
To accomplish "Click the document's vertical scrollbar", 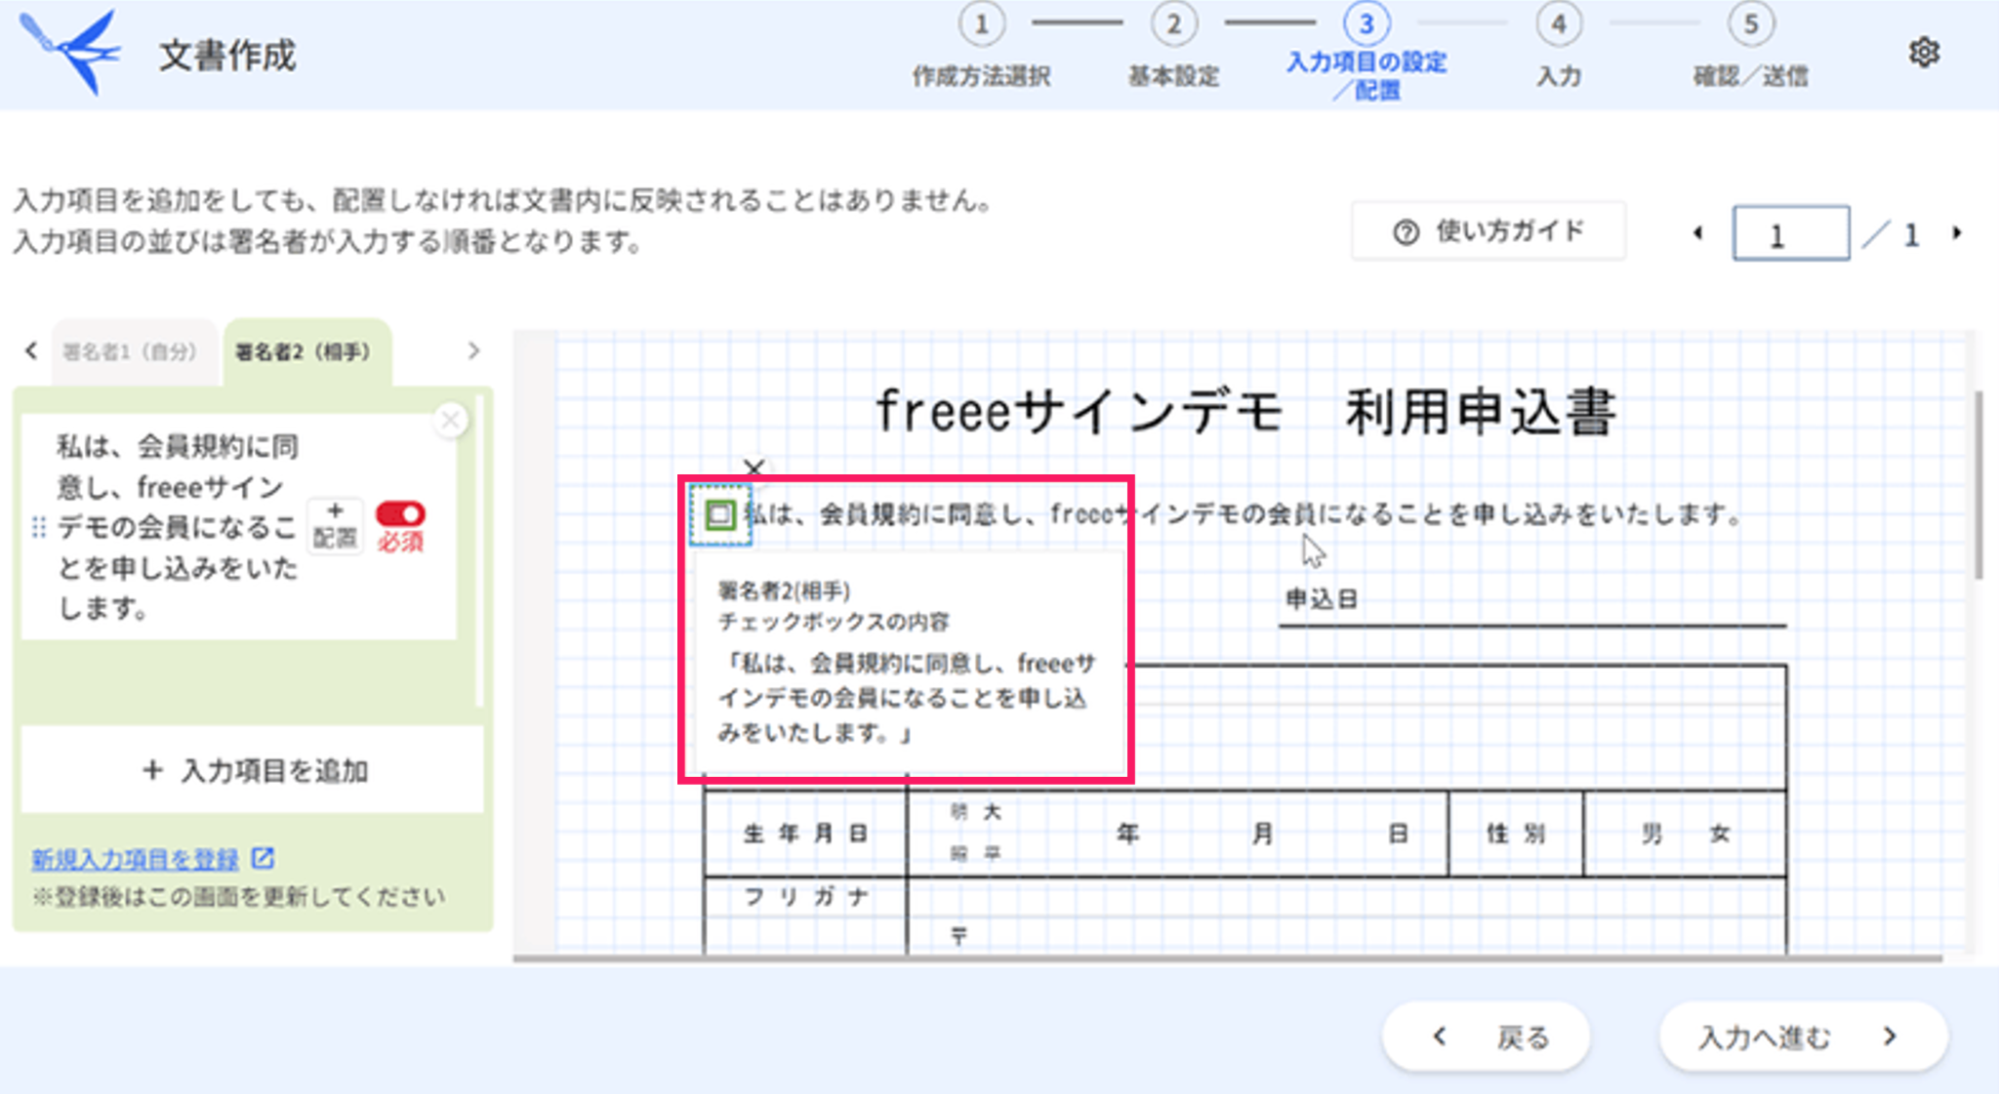I will pyautogui.click(x=1978, y=484).
